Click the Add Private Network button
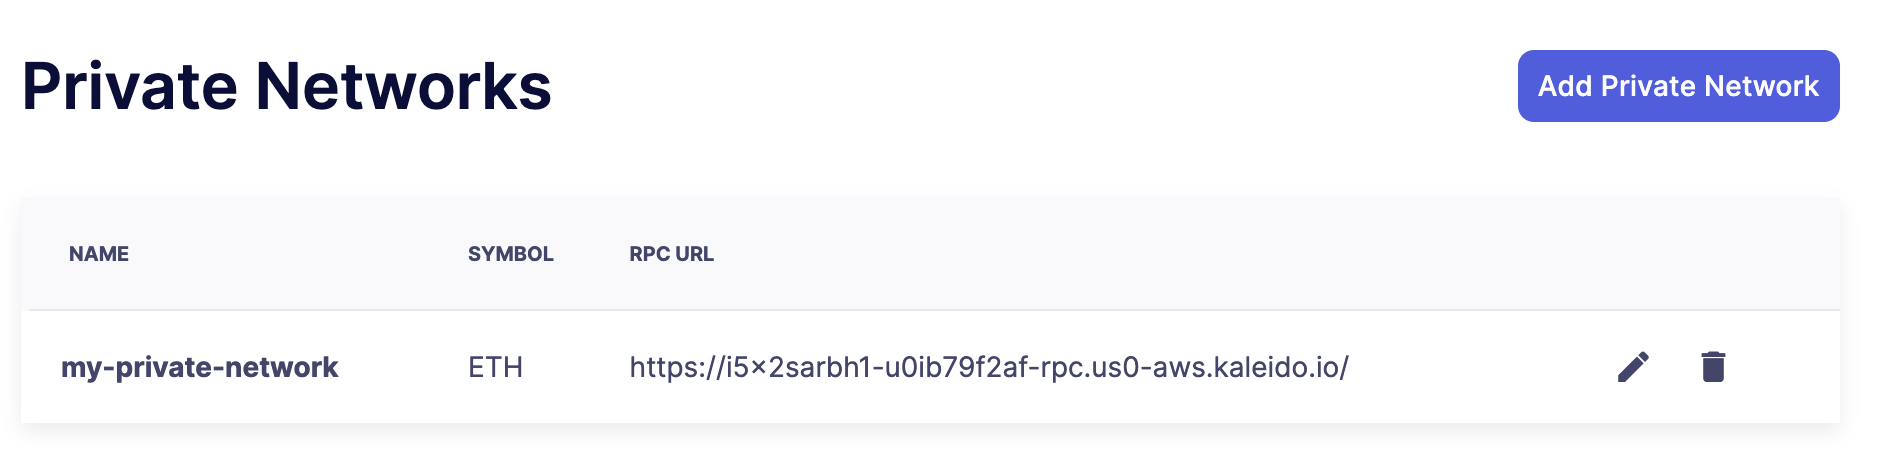Image resolution: width=1898 pixels, height=470 pixels. click(1678, 86)
